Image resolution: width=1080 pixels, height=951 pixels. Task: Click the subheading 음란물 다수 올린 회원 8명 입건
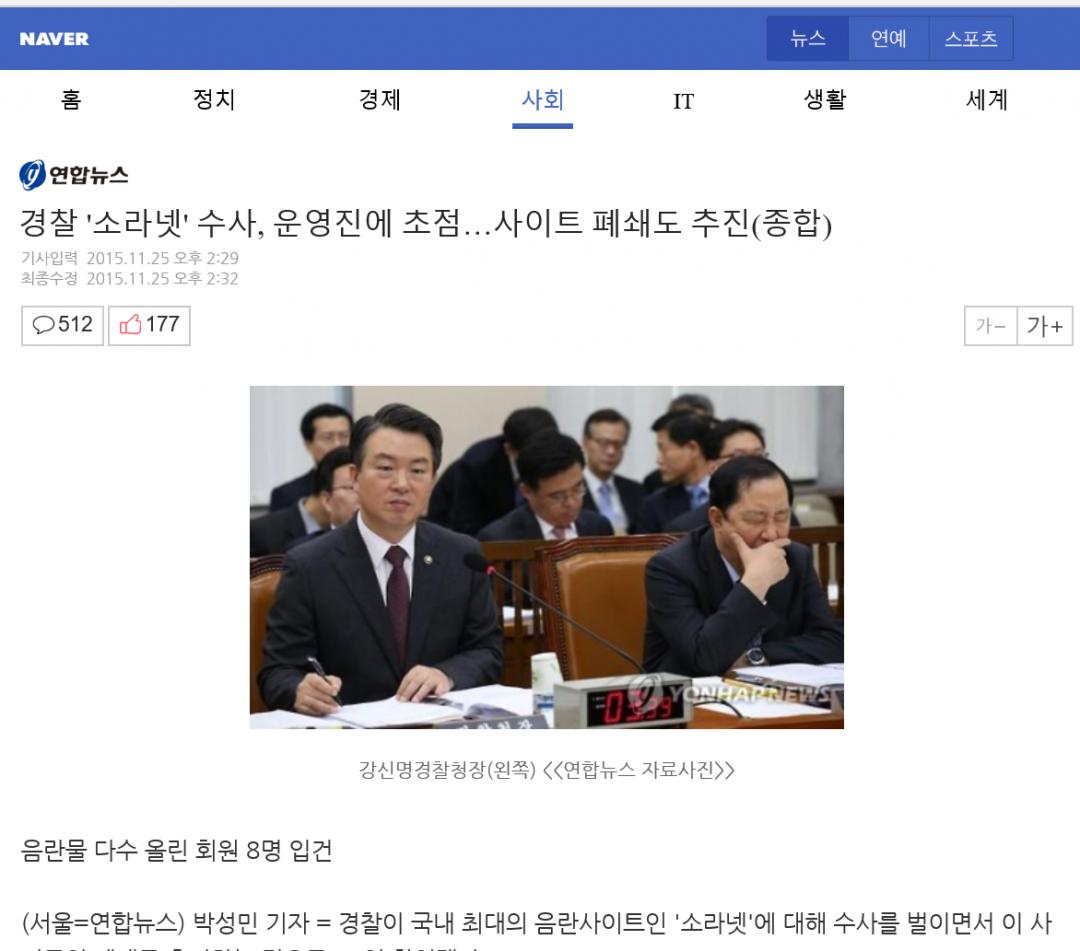pos(176,850)
